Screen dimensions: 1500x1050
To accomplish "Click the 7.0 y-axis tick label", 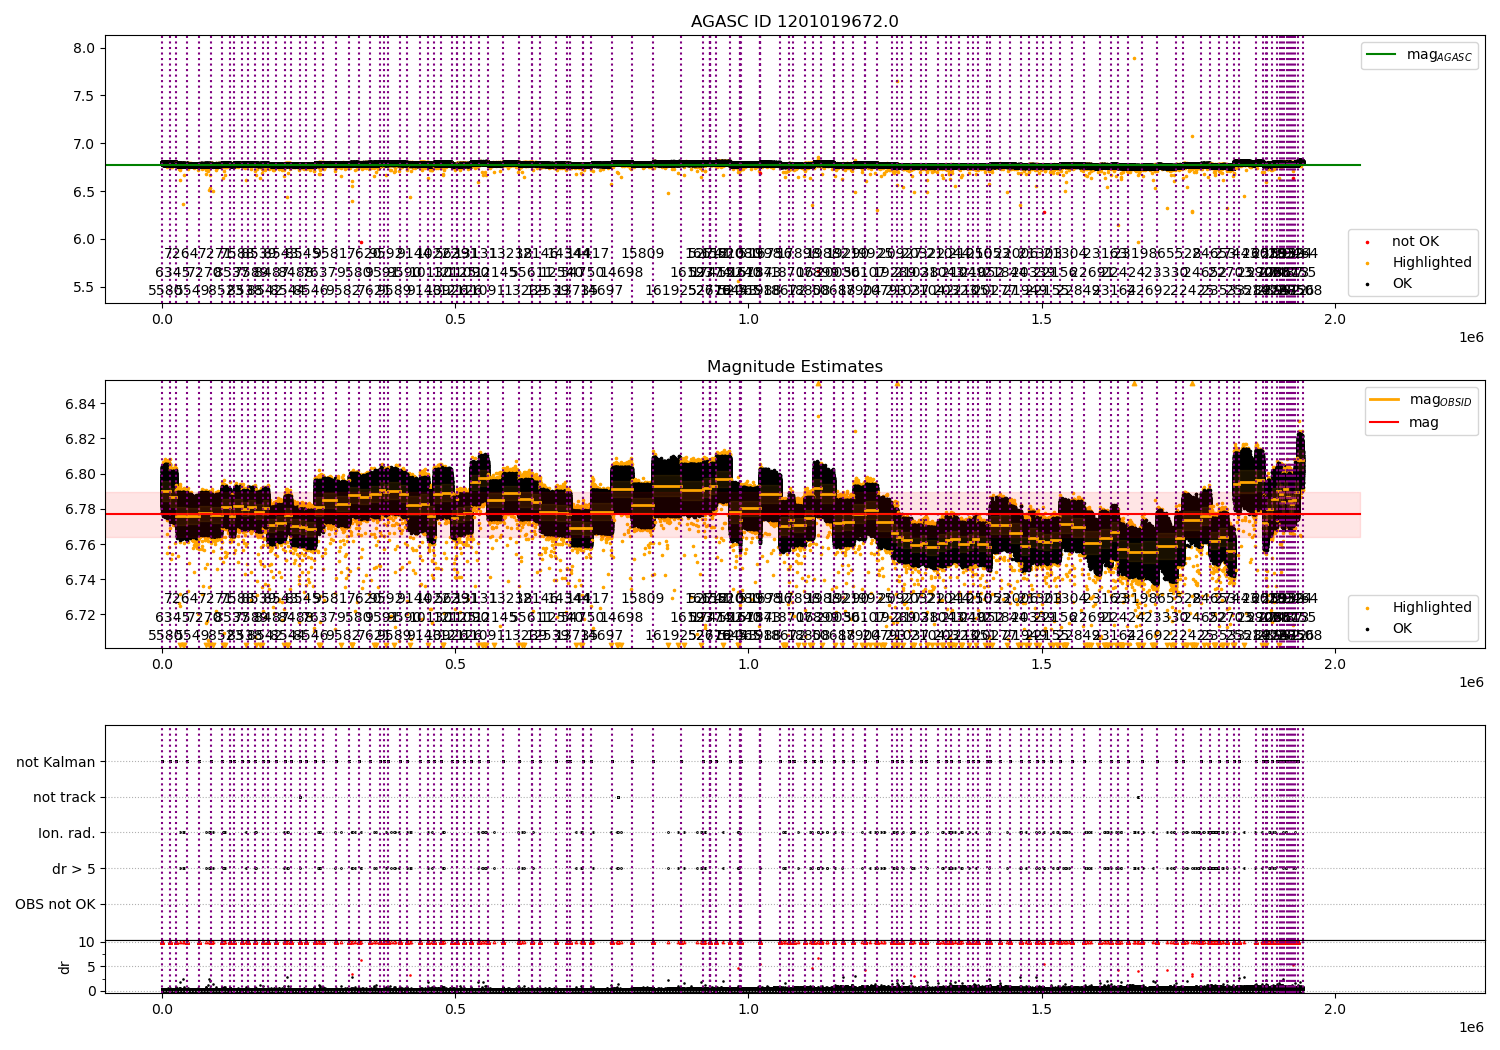I will [x=85, y=144].
